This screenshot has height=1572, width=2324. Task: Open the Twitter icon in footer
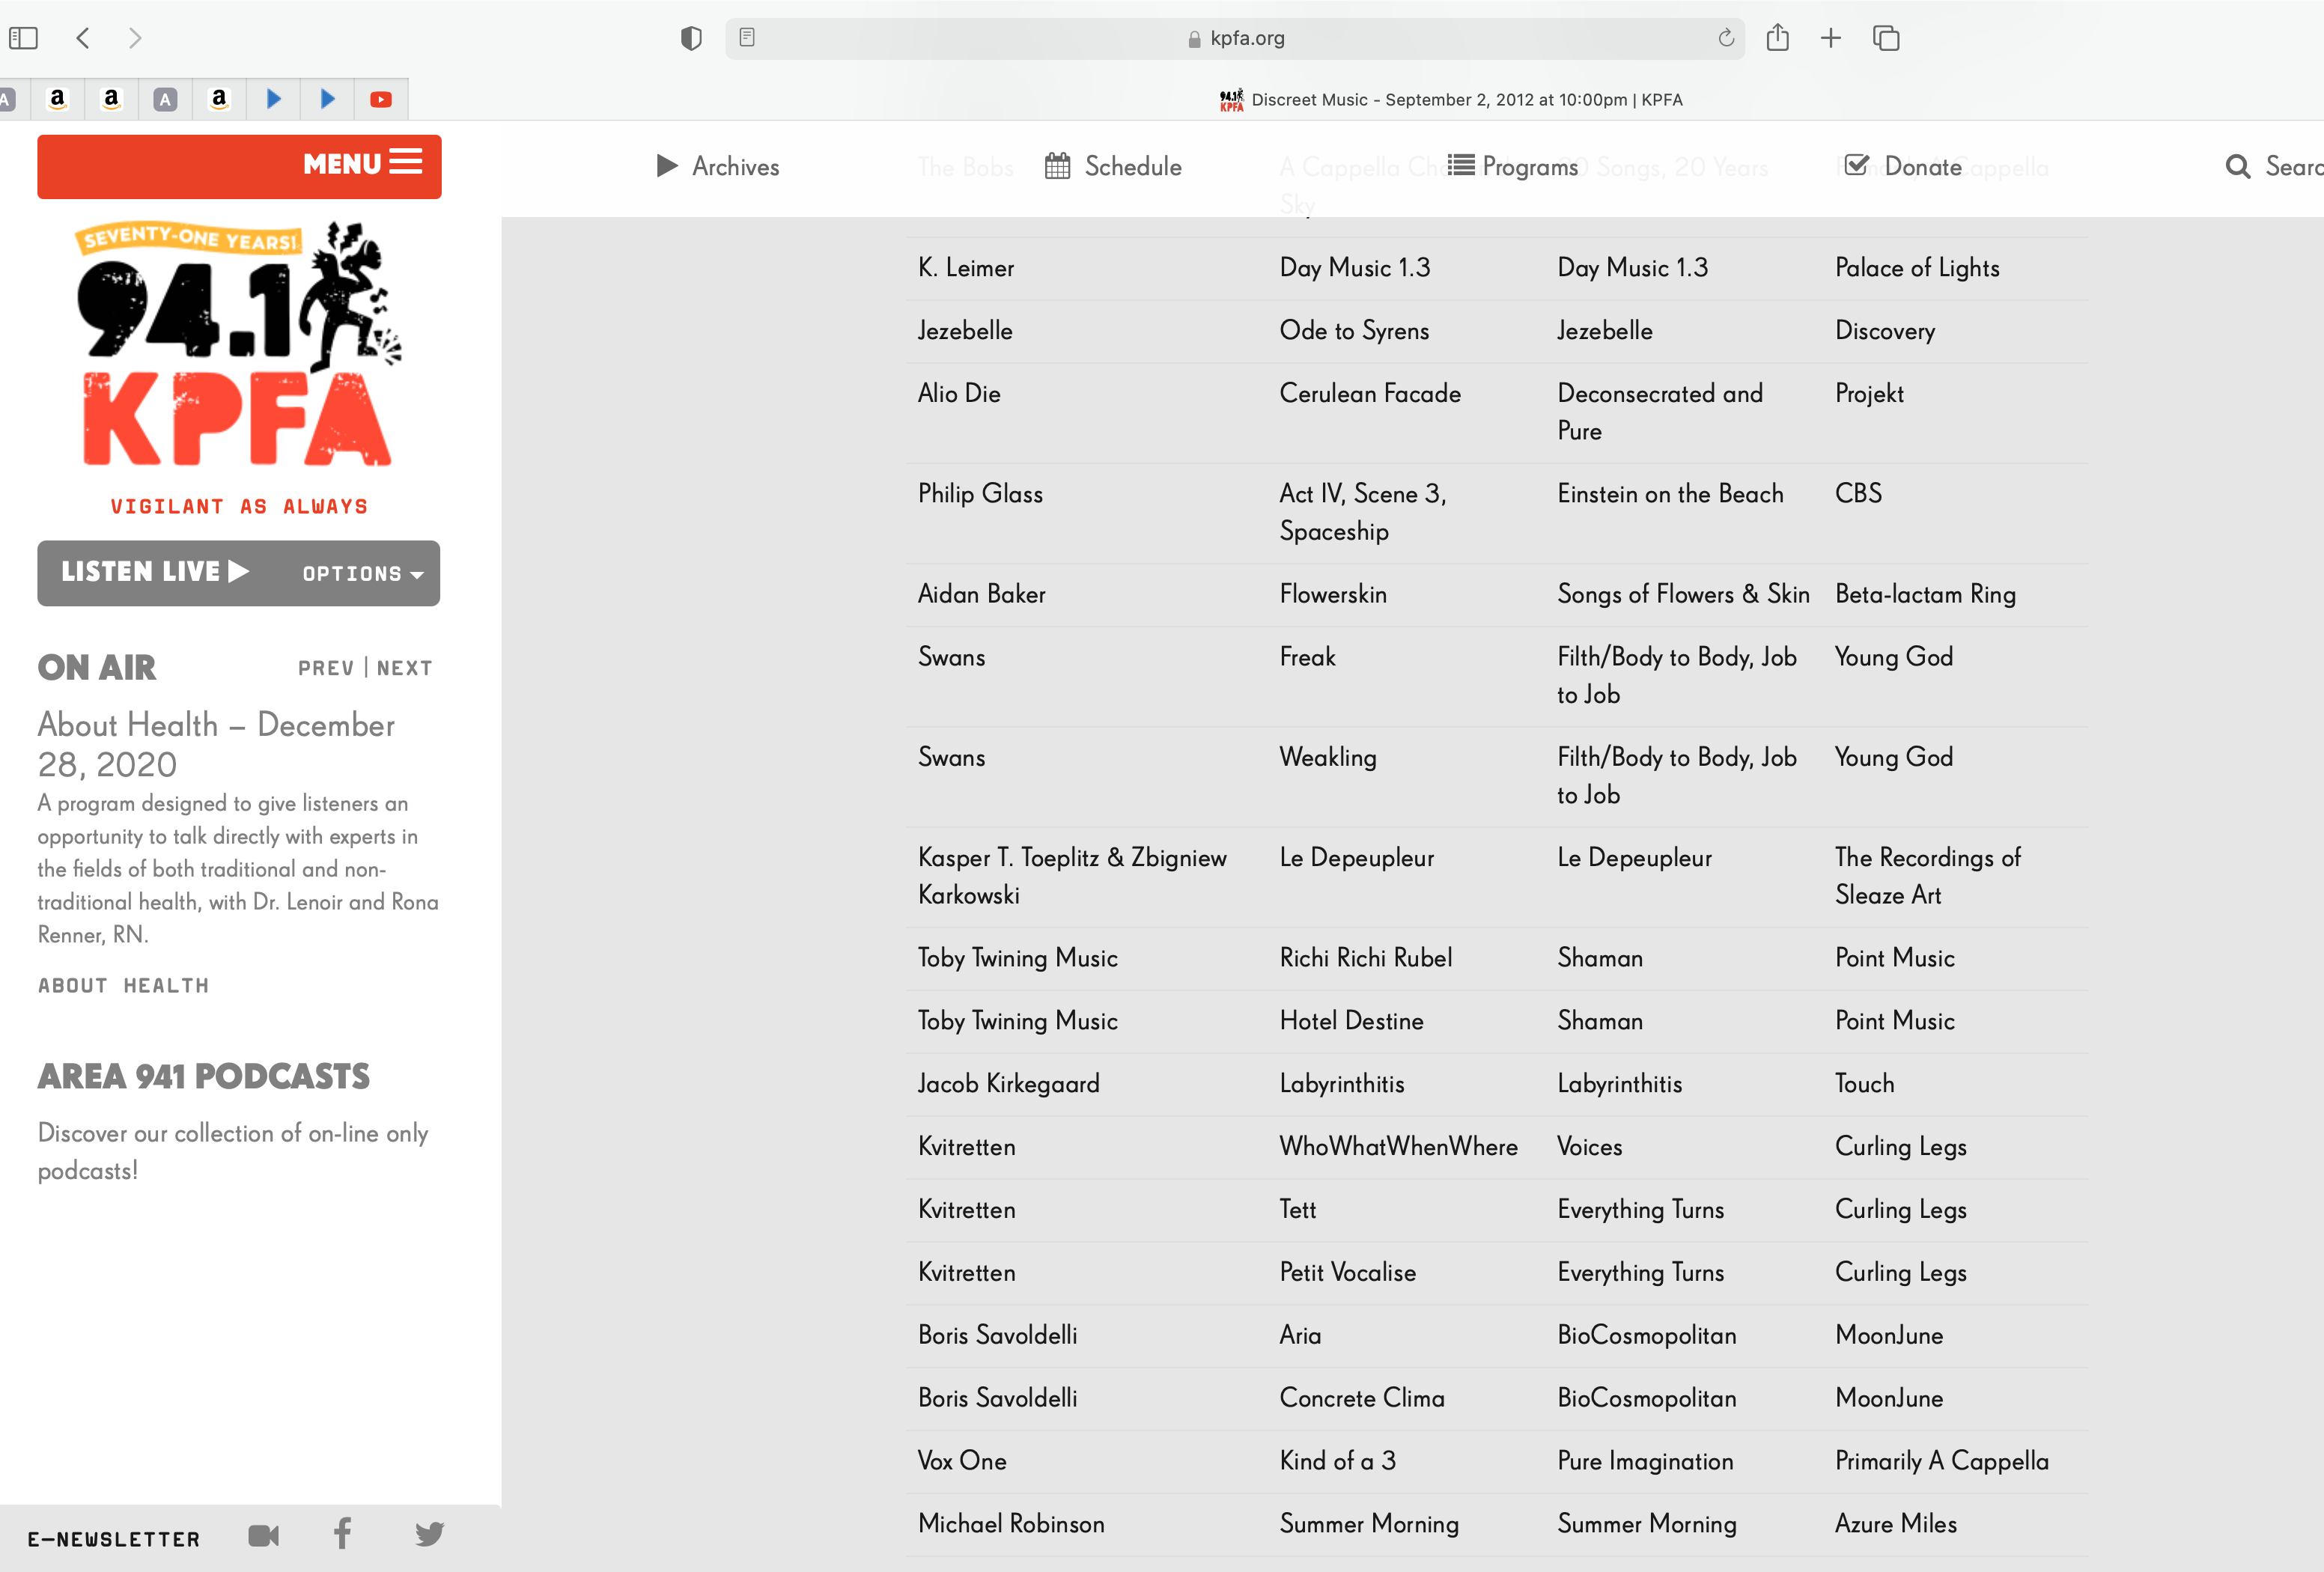(430, 1534)
